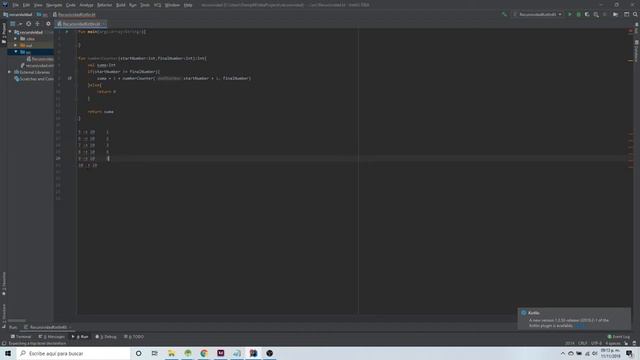Select Scratches and Consoles item
640x360 pixels.
[x=34, y=79]
